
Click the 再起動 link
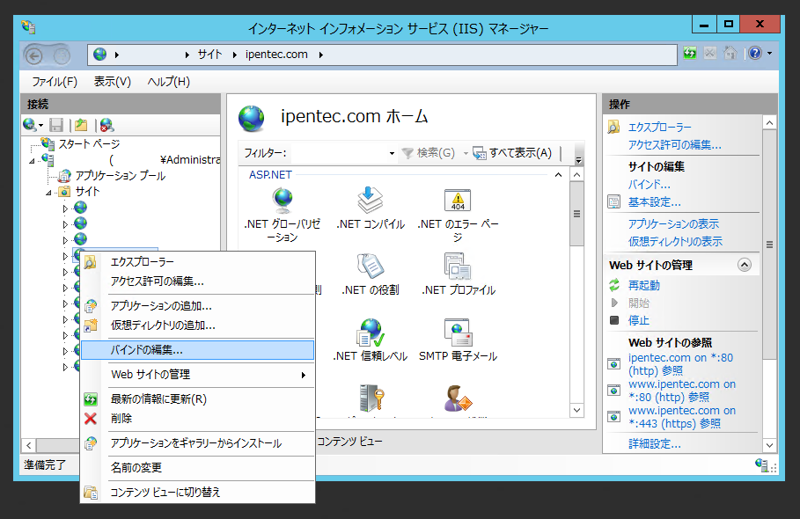(x=643, y=285)
